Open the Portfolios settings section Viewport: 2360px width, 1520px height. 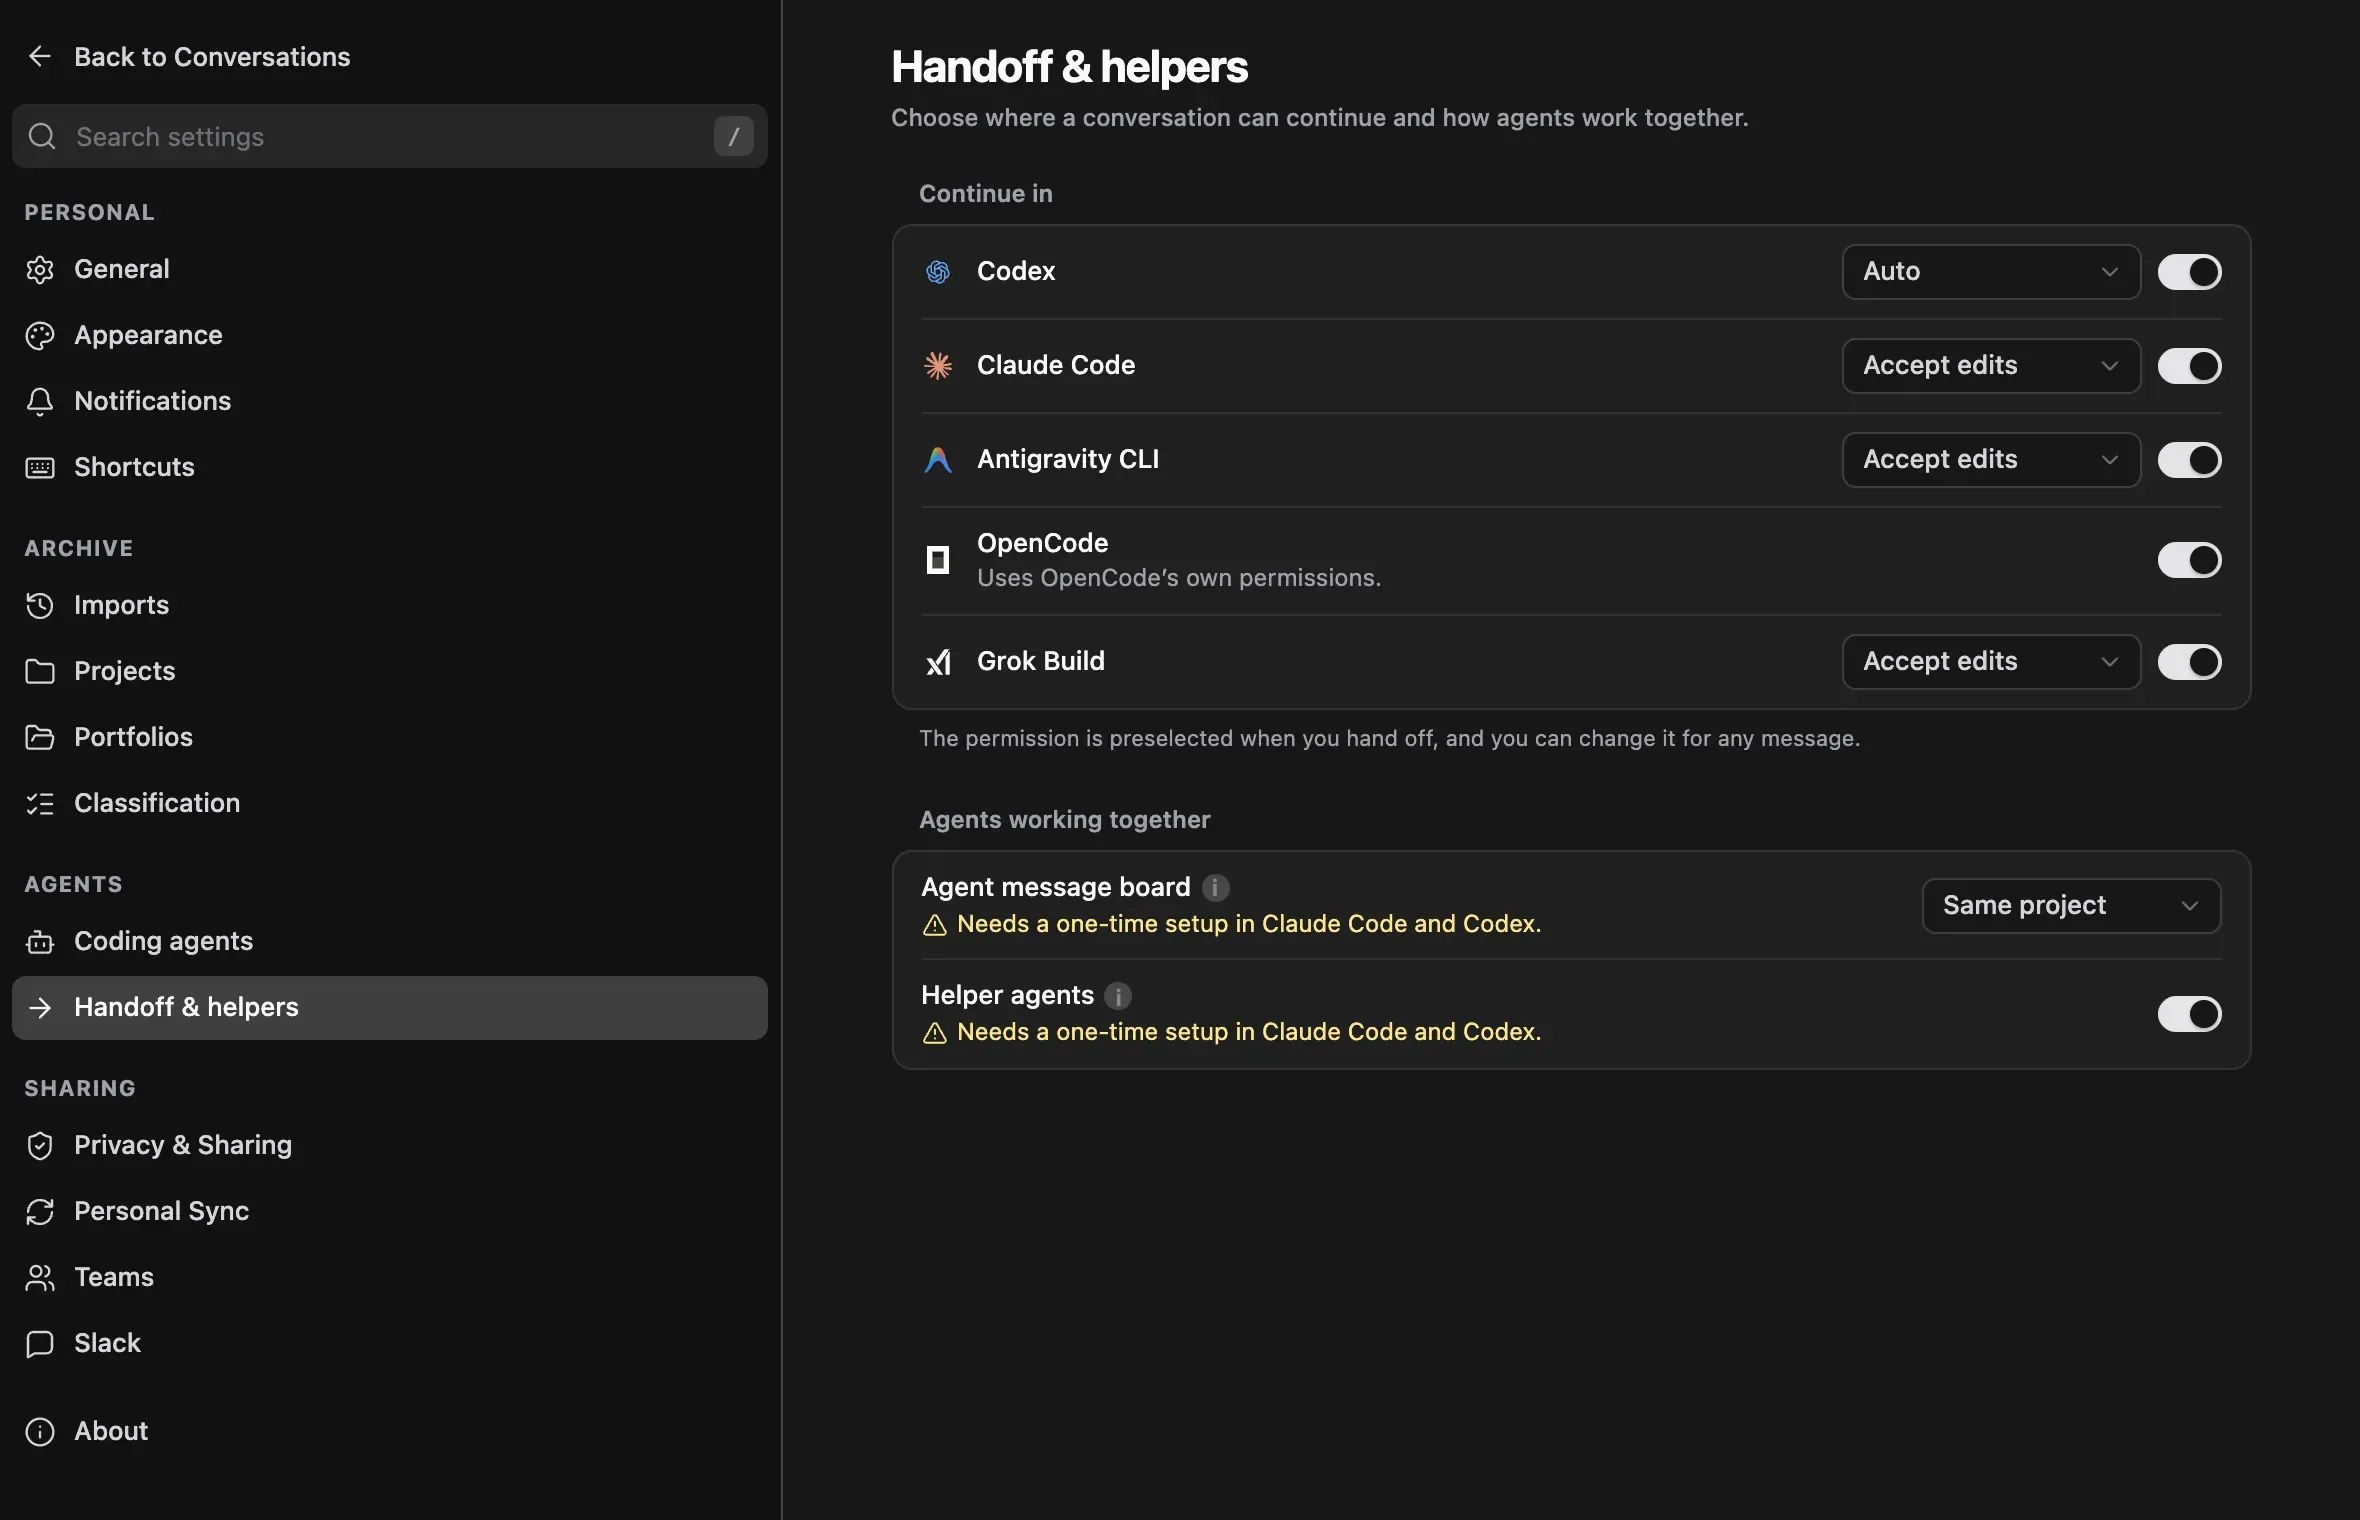389,737
